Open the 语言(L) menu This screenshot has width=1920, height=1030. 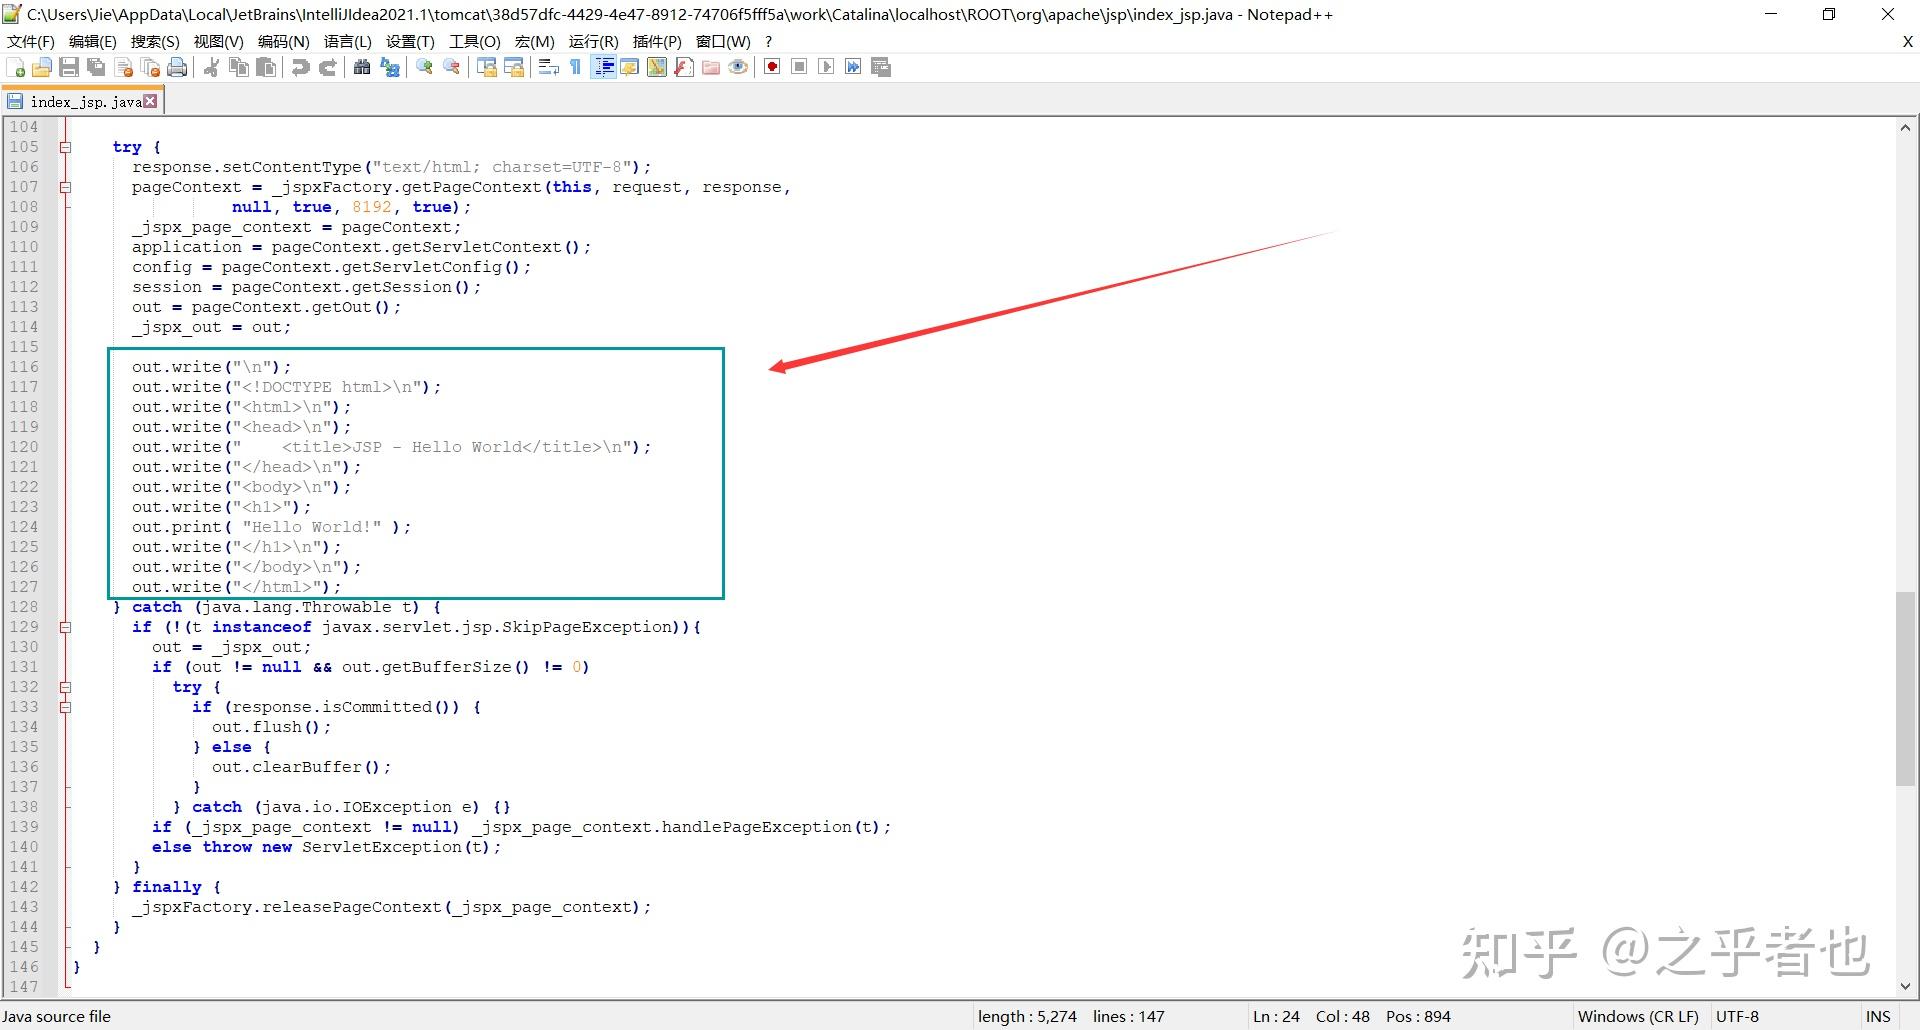tap(347, 41)
